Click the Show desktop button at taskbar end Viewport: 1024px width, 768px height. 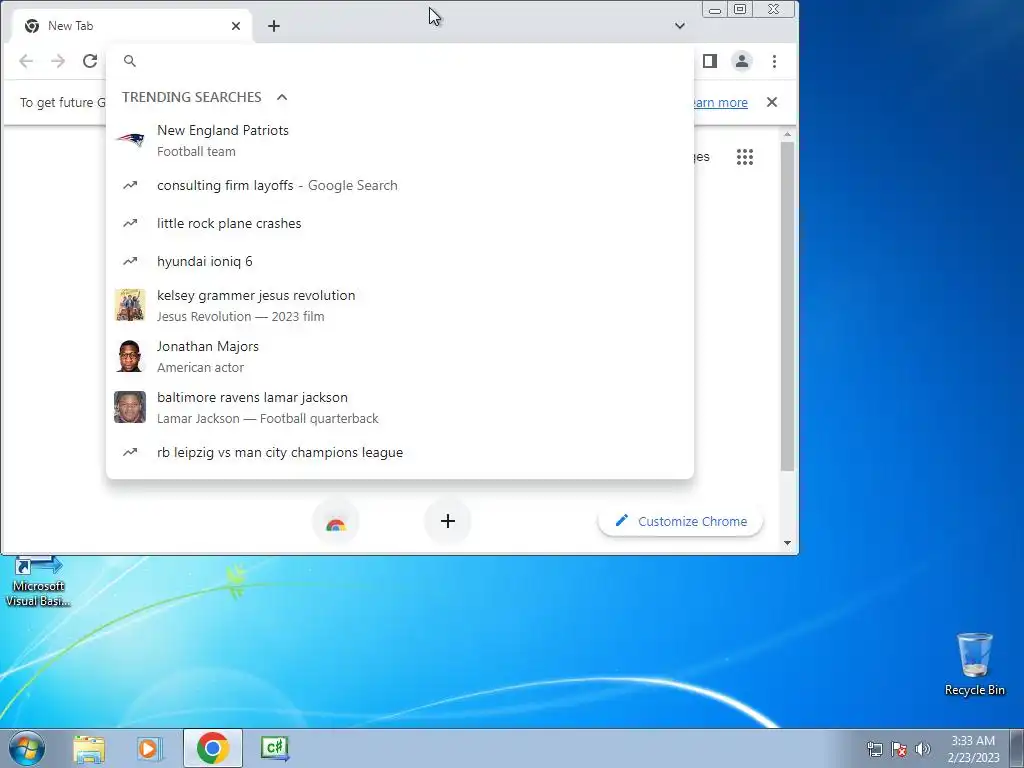pos(1017,748)
